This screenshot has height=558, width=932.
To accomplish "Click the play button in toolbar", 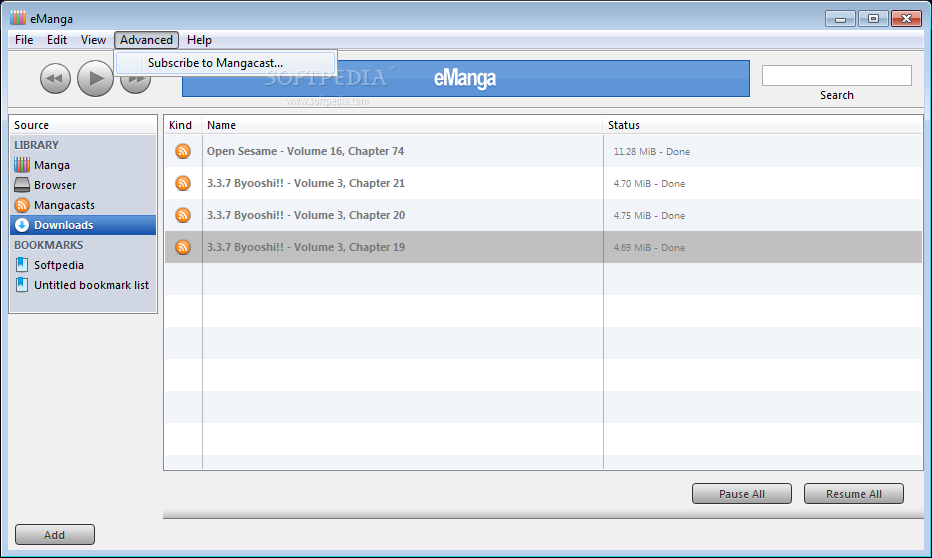I will coord(95,78).
